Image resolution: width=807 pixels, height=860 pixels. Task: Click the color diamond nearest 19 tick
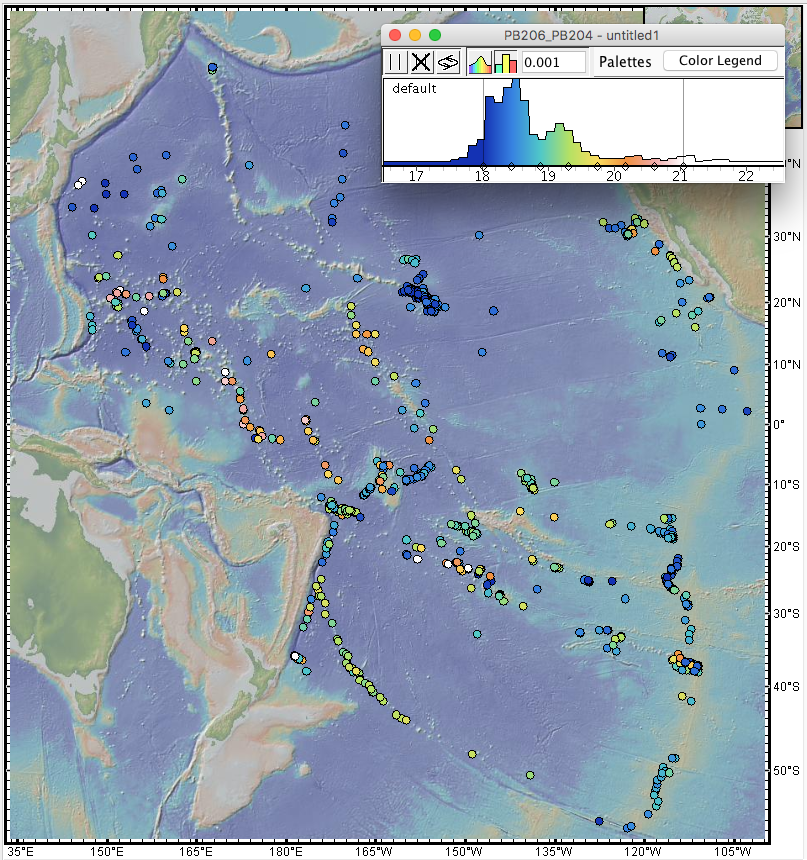(x=540, y=166)
